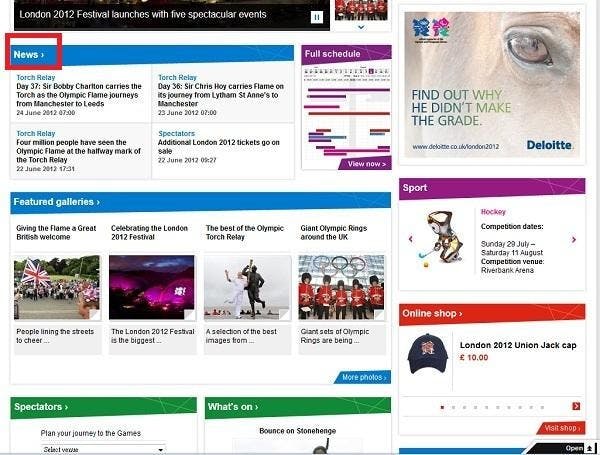The height and width of the screenshot is (455, 600).
Task: Click the More photos link
Action: click(364, 377)
